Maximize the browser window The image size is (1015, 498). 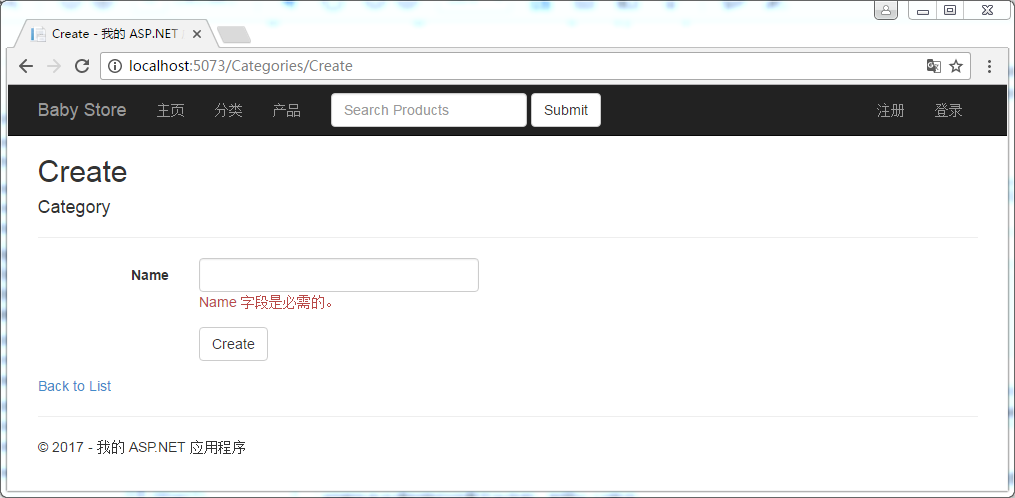[950, 10]
